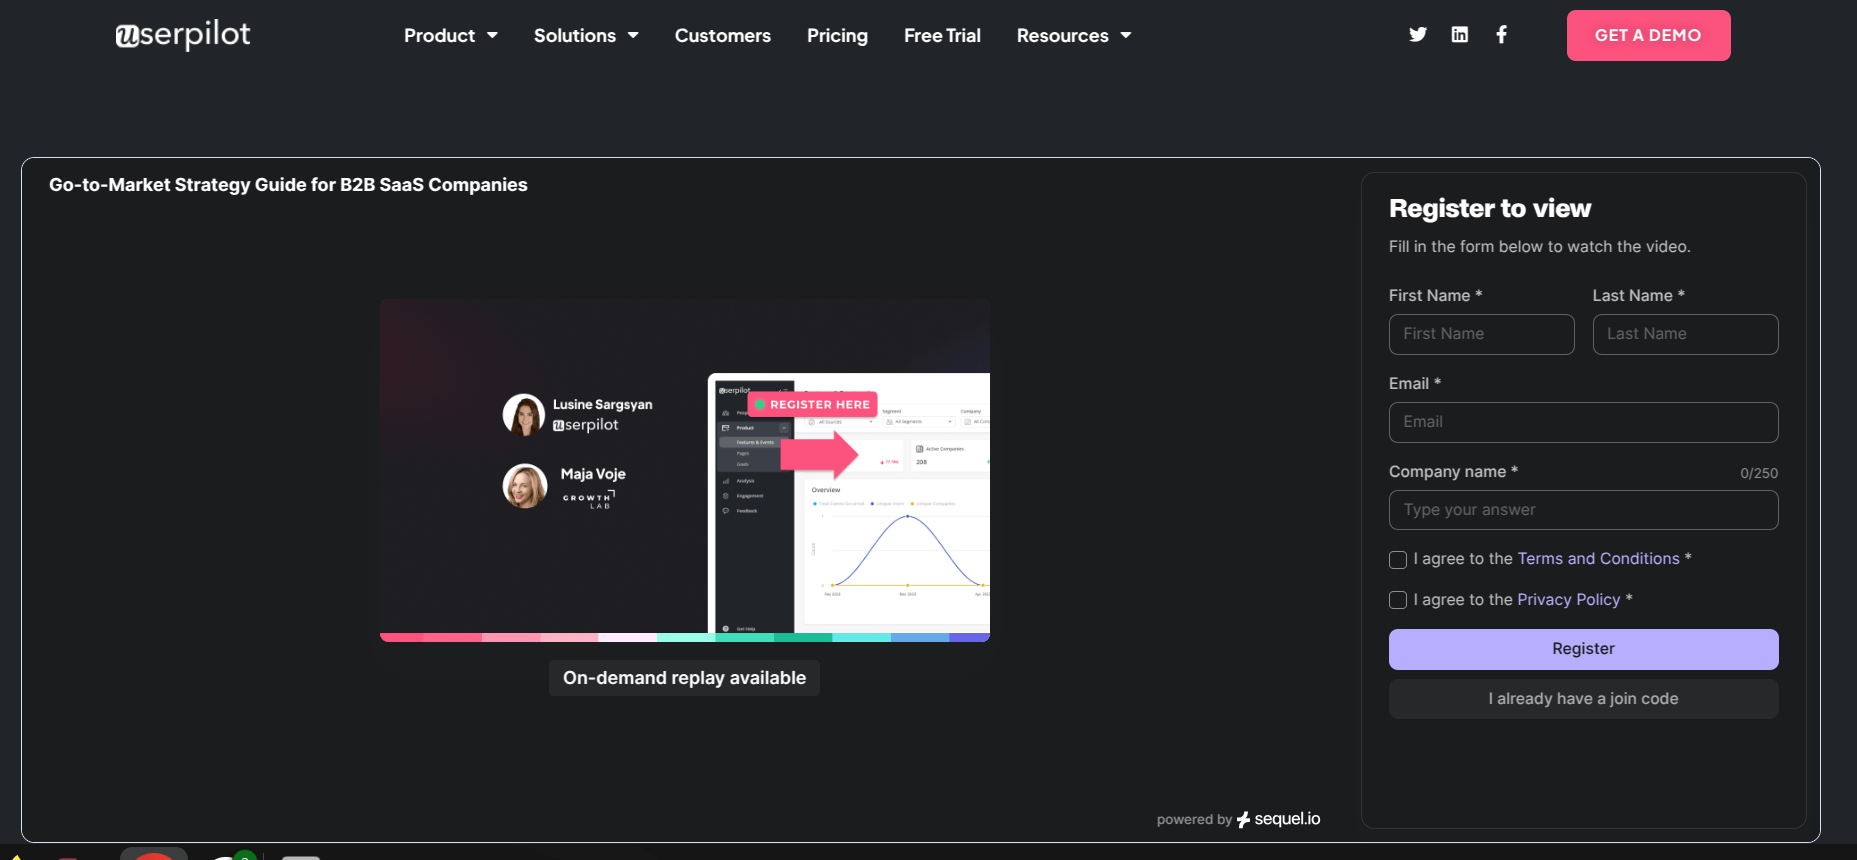The width and height of the screenshot is (1857, 860).
Task: Expand the Product dropdown menu
Action: click(450, 36)
